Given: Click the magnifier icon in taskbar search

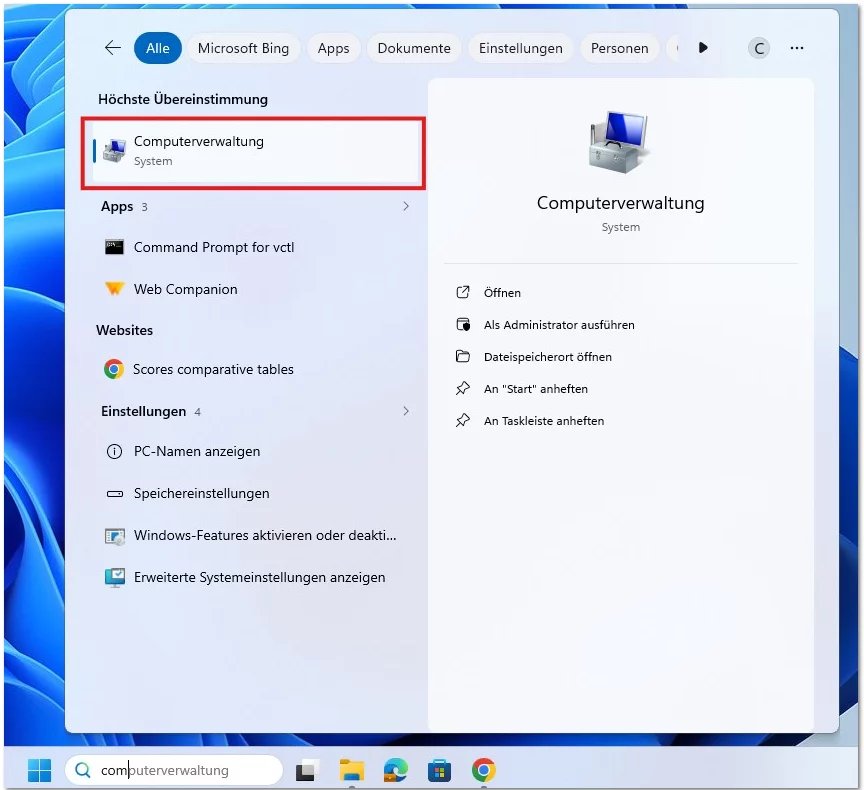Looking at the screenshot, I should tap(83, 770).
